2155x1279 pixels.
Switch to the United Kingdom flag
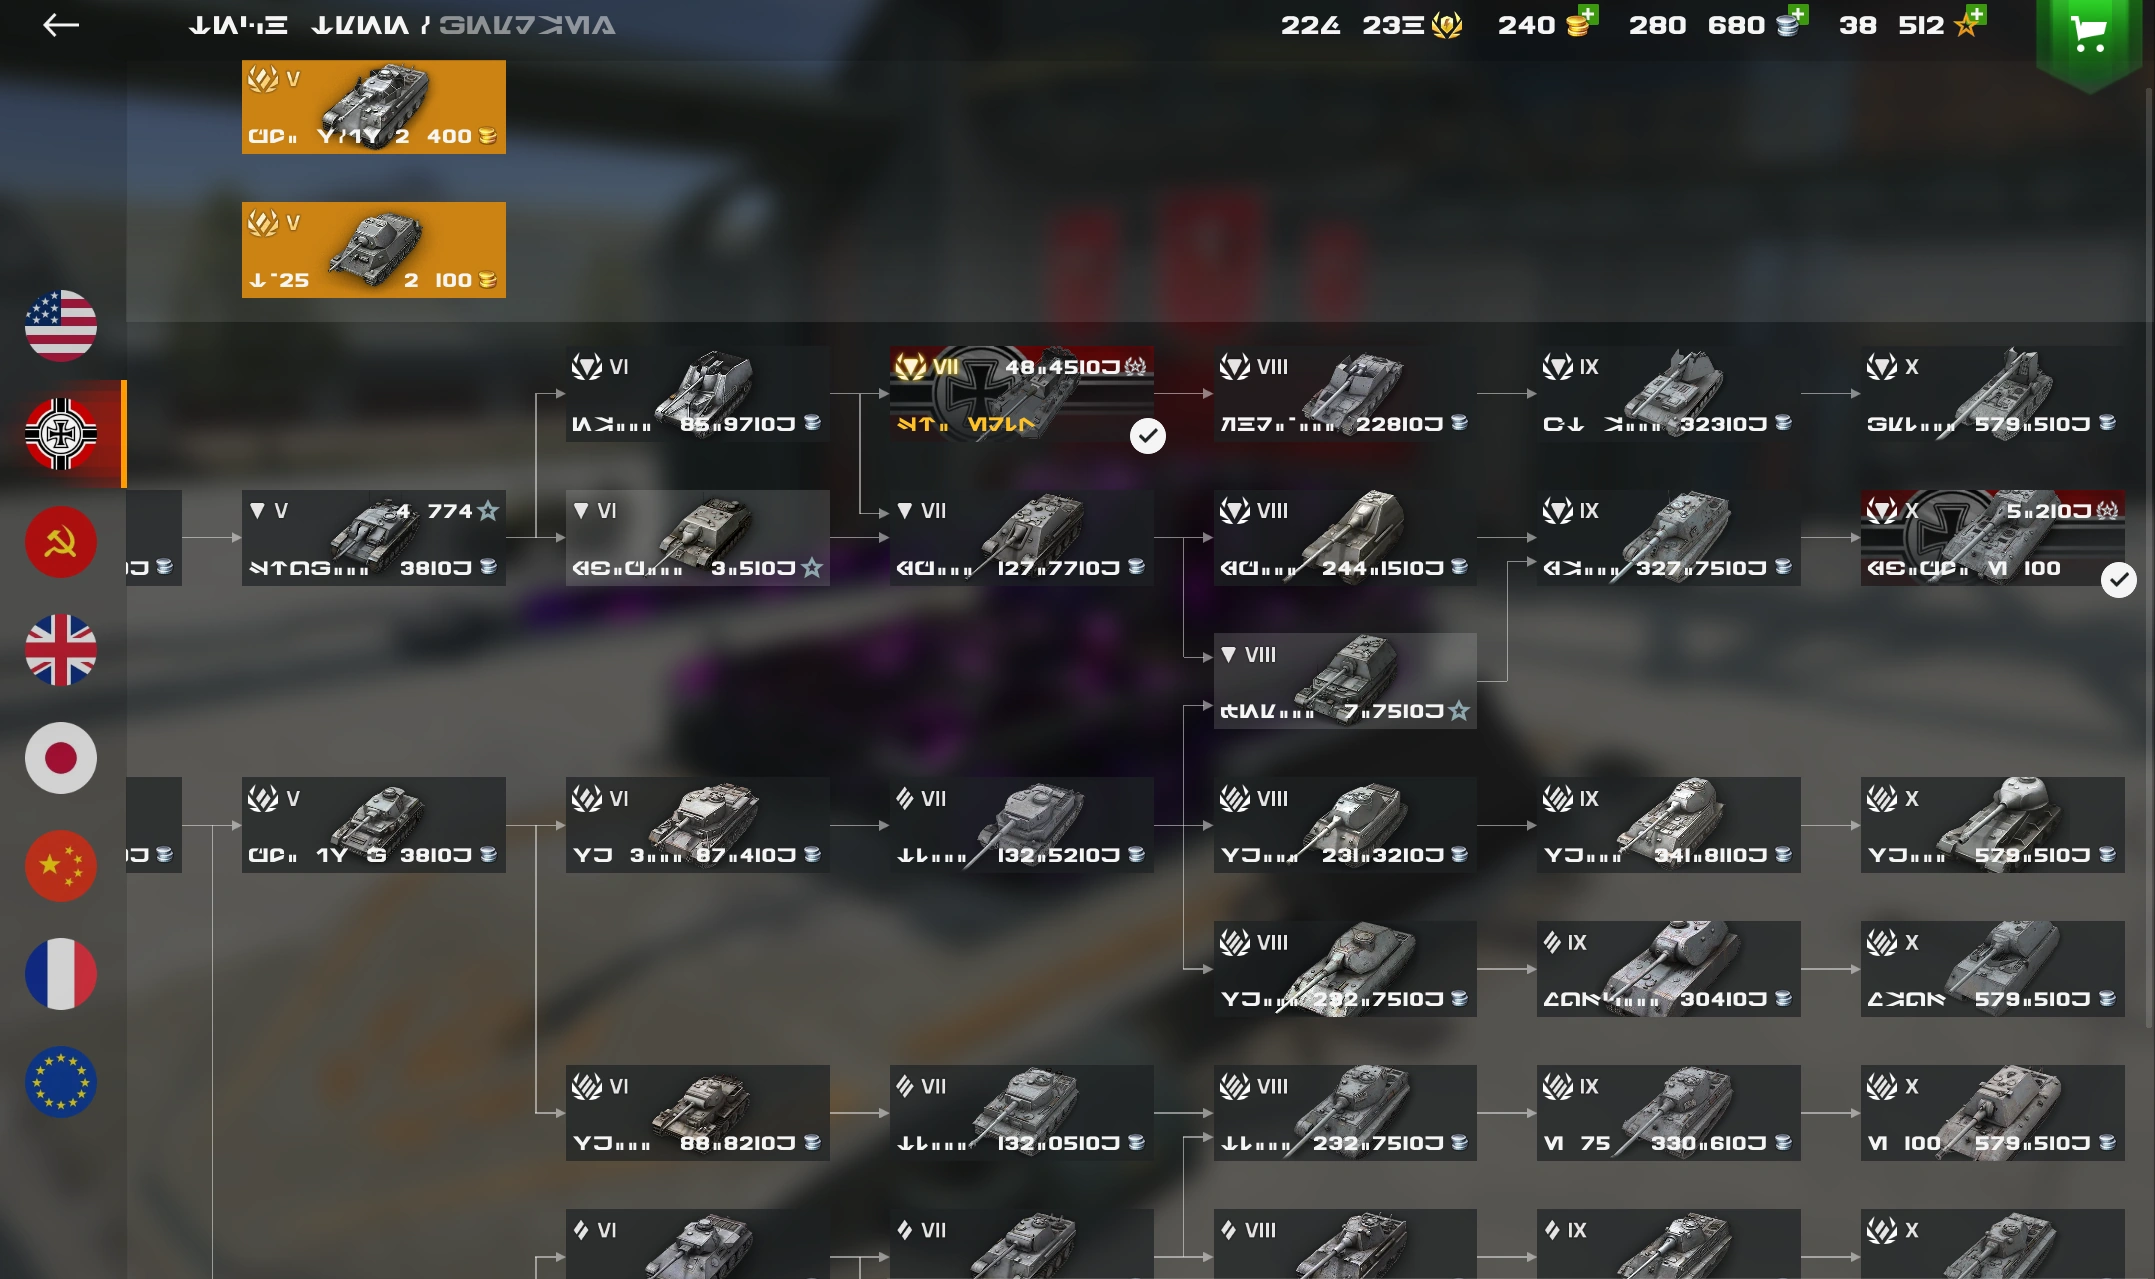click(x=61, y=650)
